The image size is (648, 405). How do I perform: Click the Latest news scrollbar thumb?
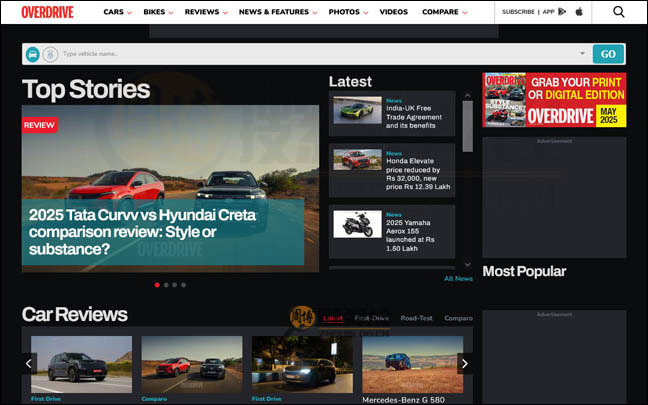[x=467, y=126]
